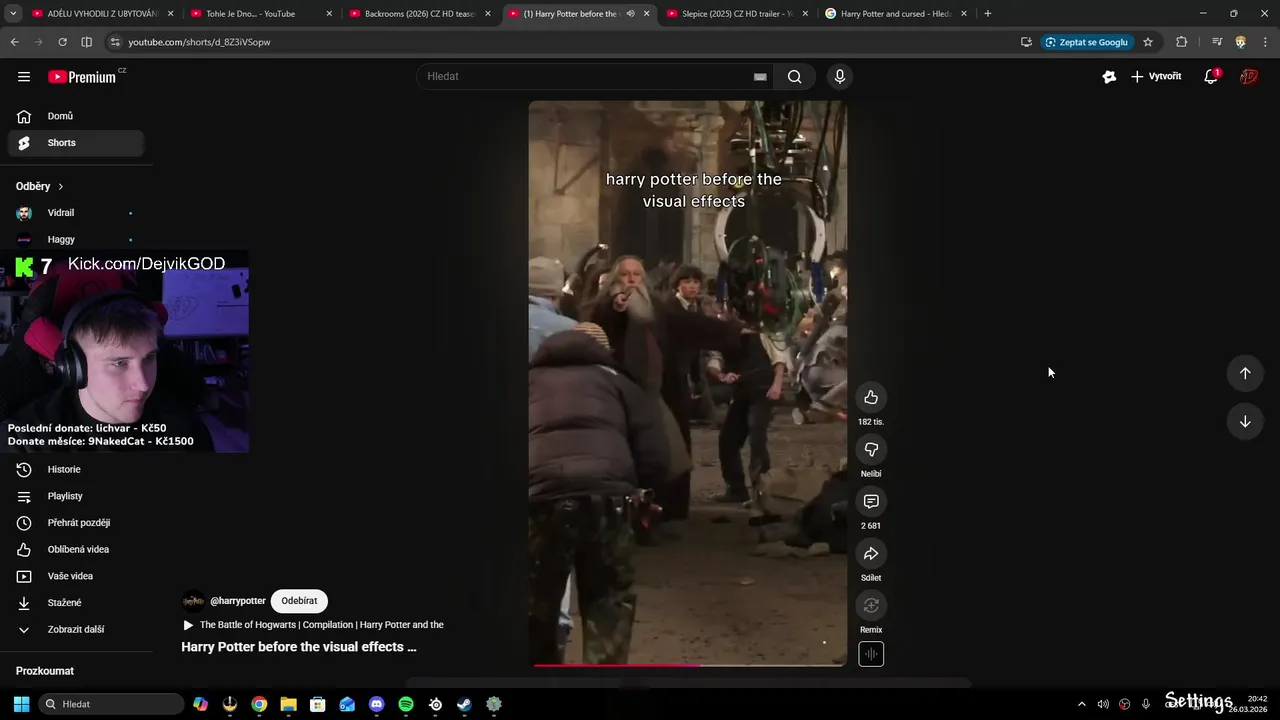Open the notifications bell

coord(1211,77)
